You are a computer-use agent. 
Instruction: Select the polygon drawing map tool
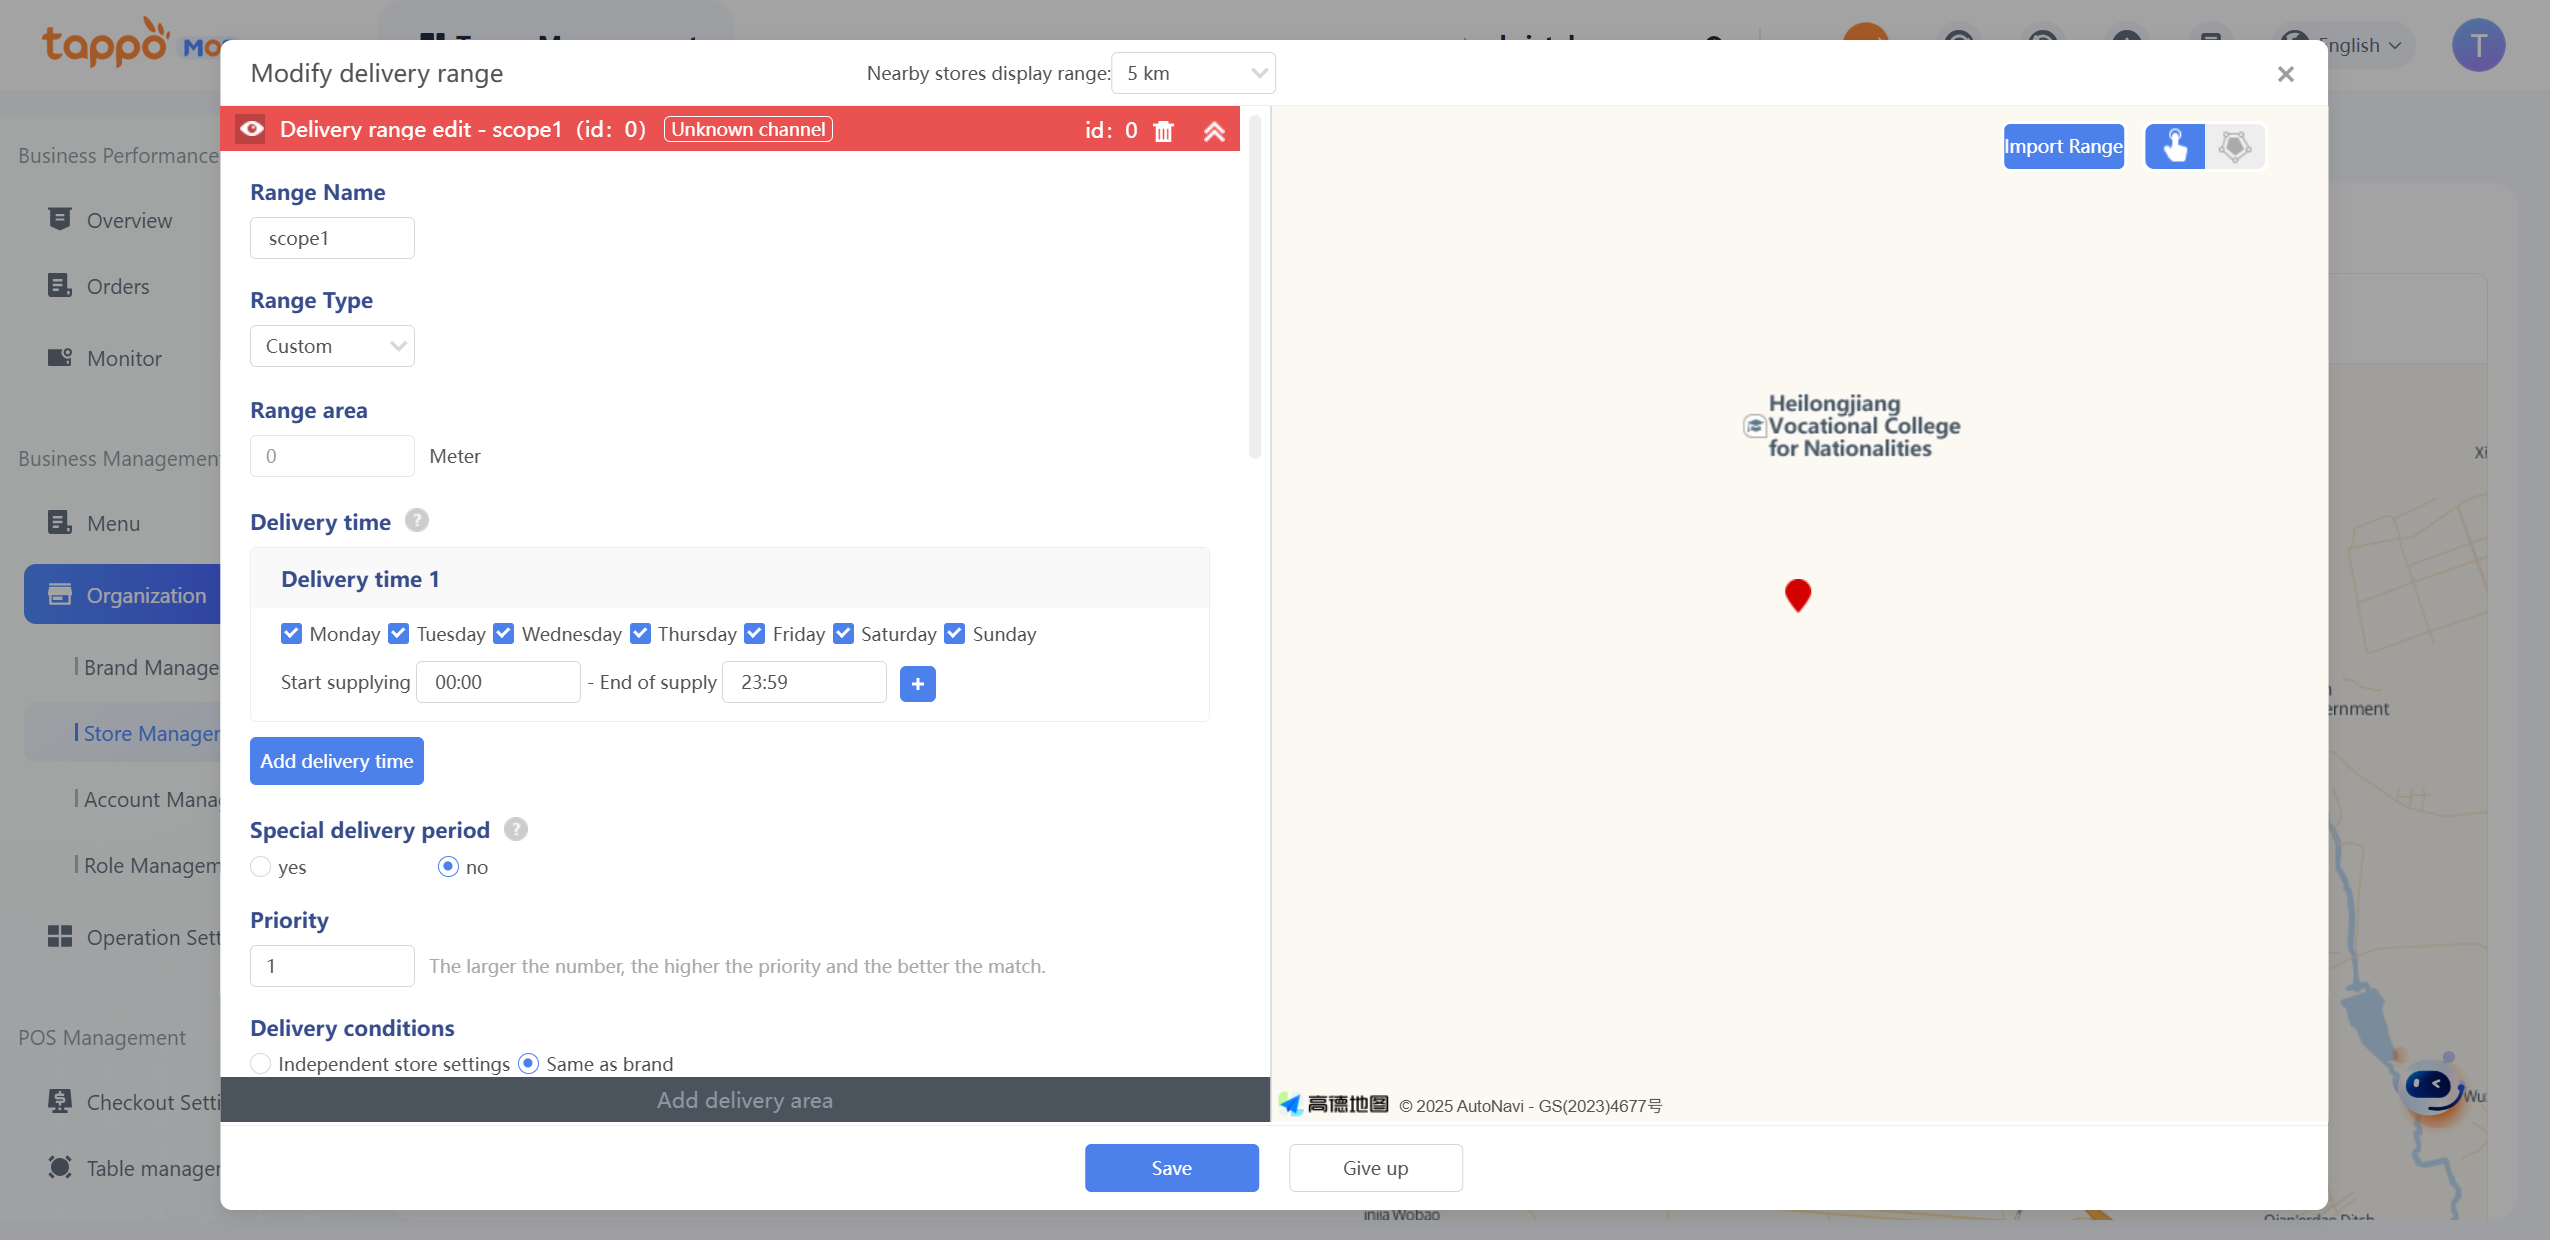pyautogui.click(x=2234, y=147)
